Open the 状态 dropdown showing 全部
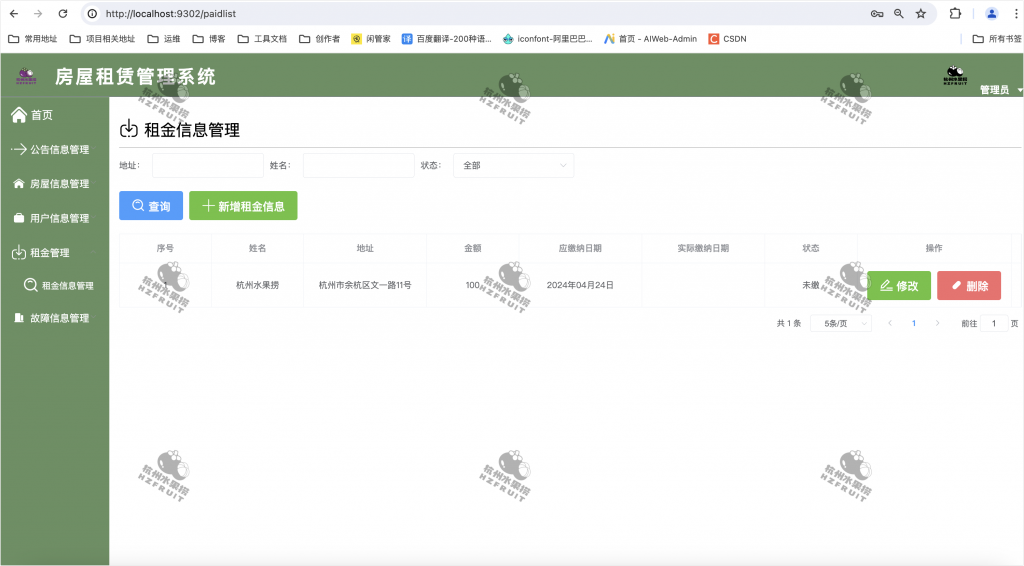Image resolution: width=1024 pixels, height=566 pixels. point(513,166)
